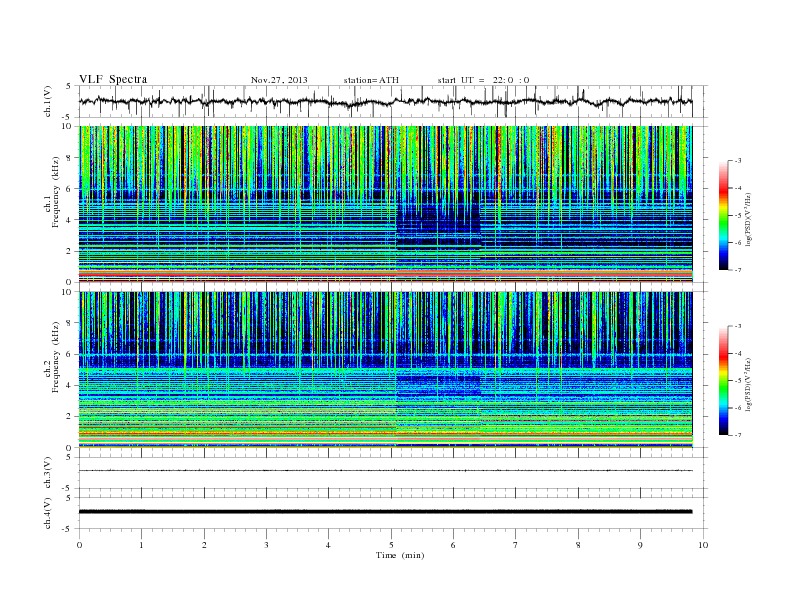
Task: Click the date 'Nov.27, 2013' label
Action: pos(279,80)
